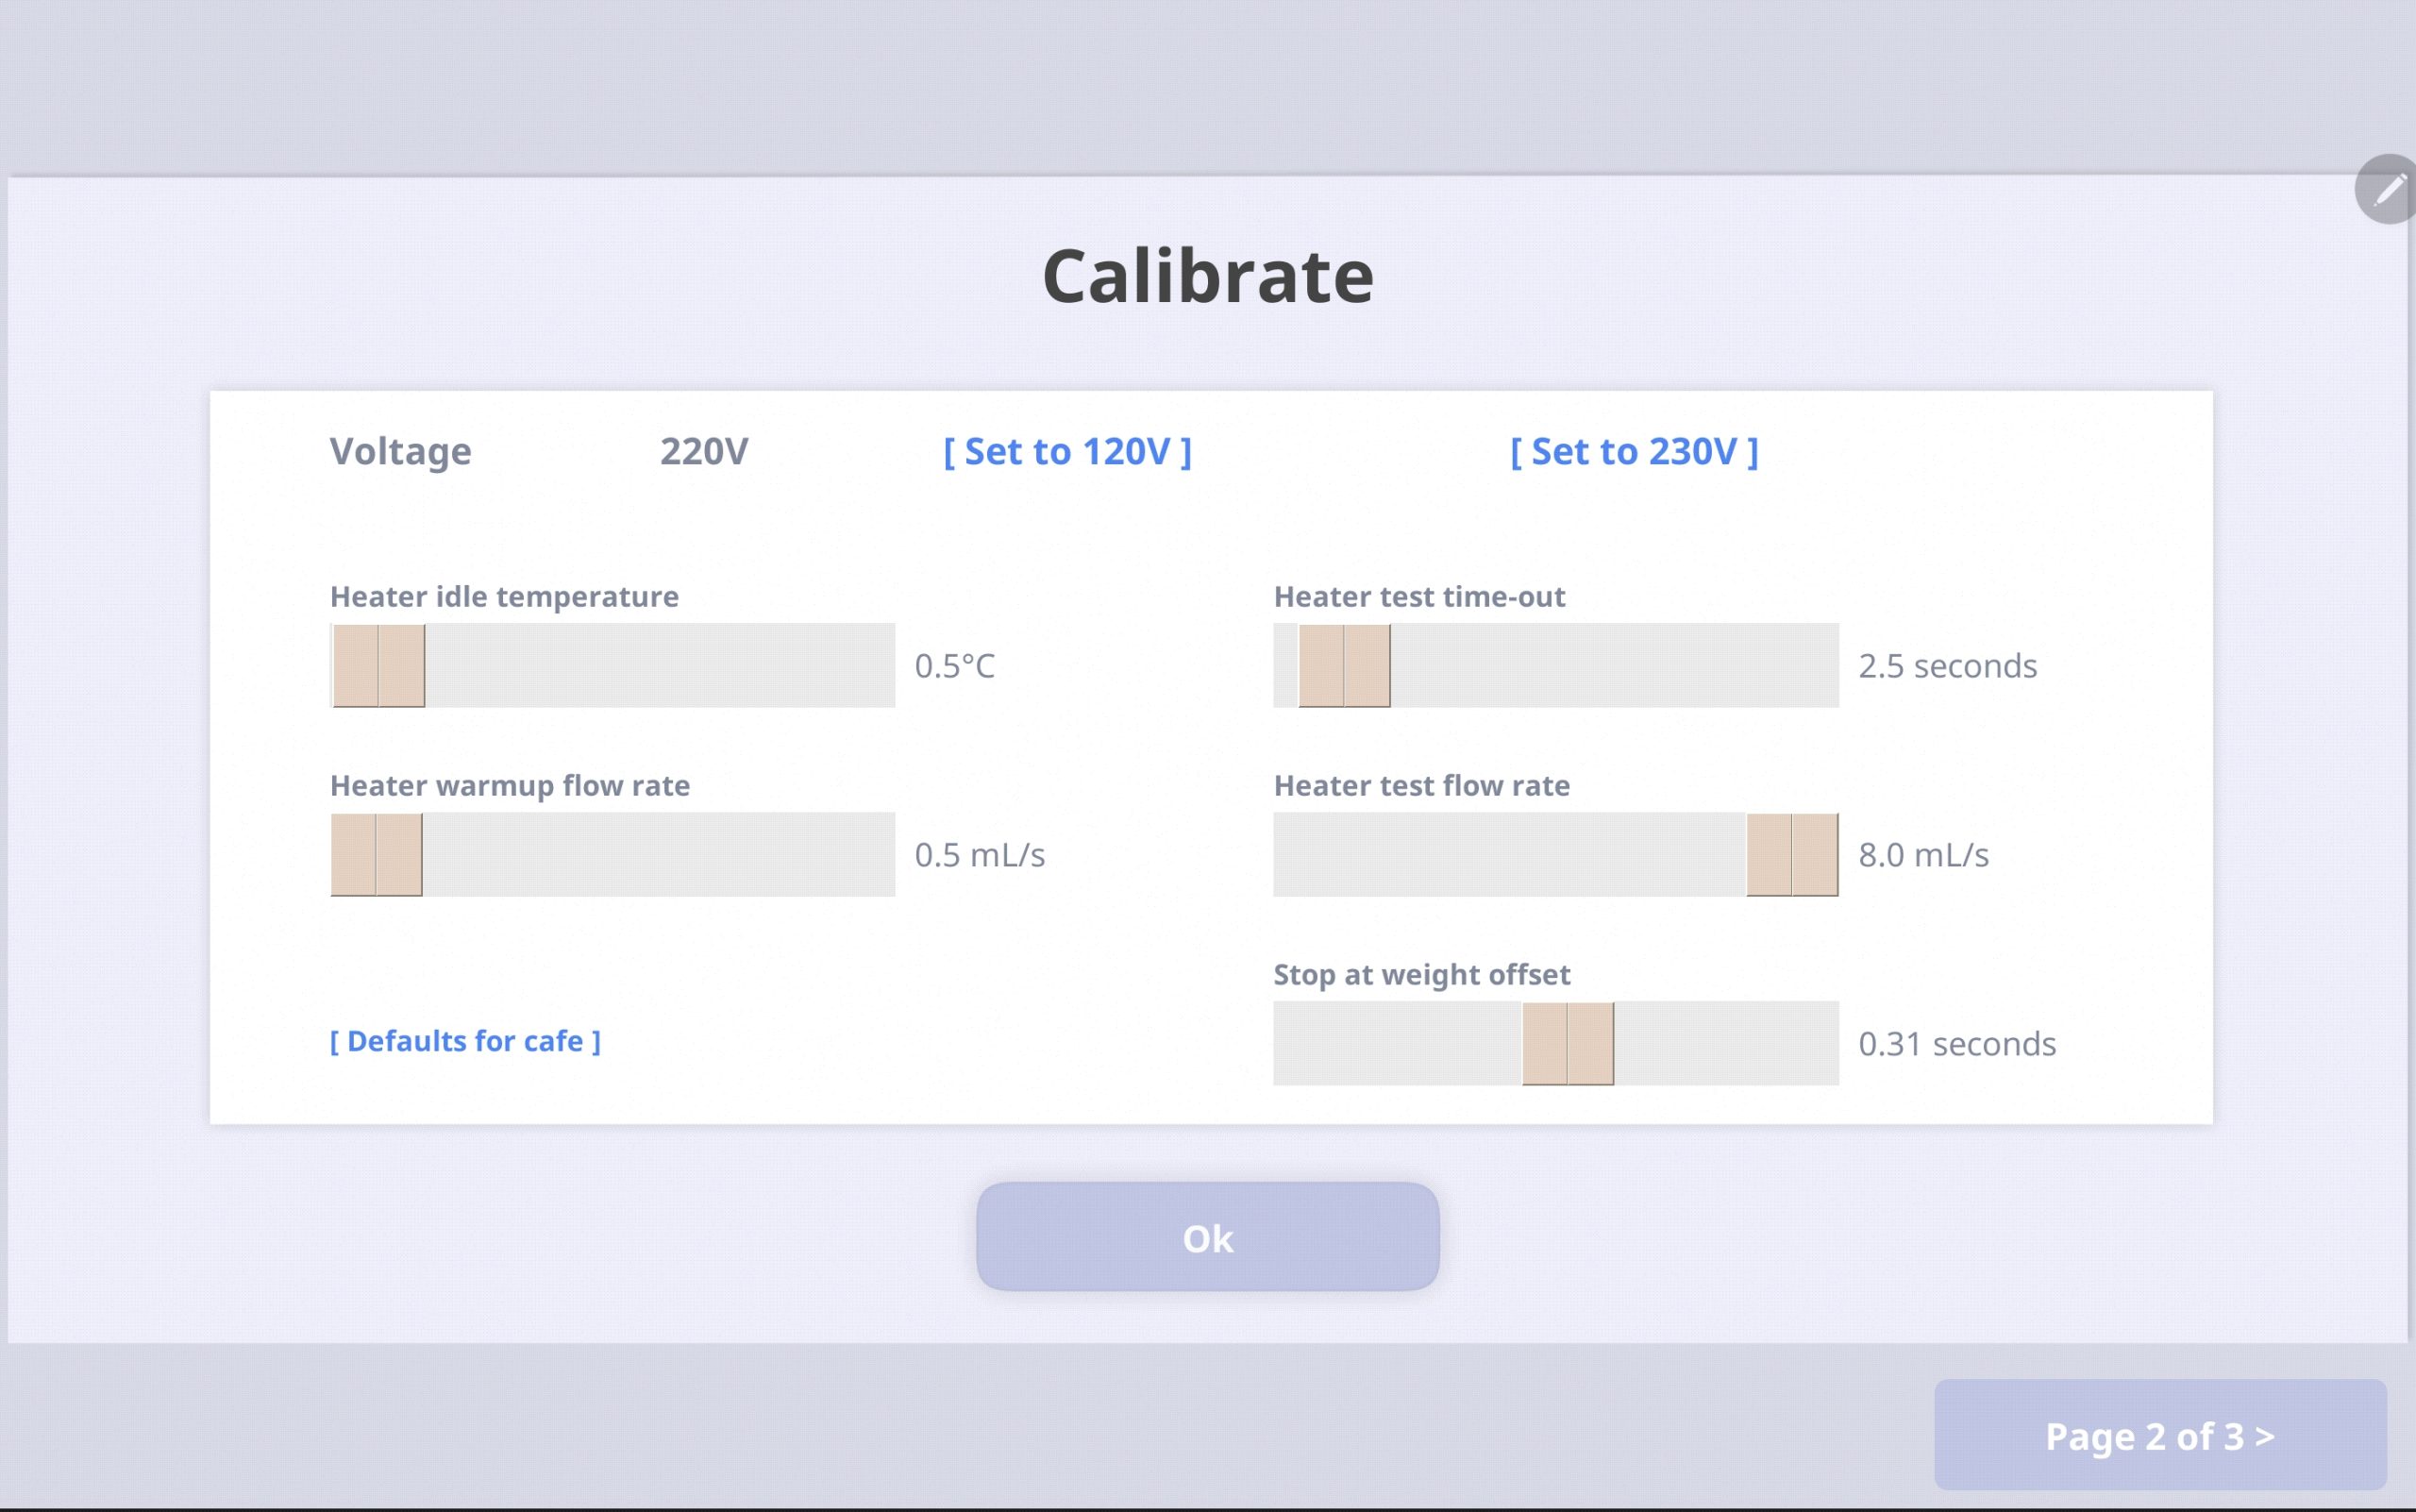Select the Stop at weight offset slider handle

point(1567,1044)
